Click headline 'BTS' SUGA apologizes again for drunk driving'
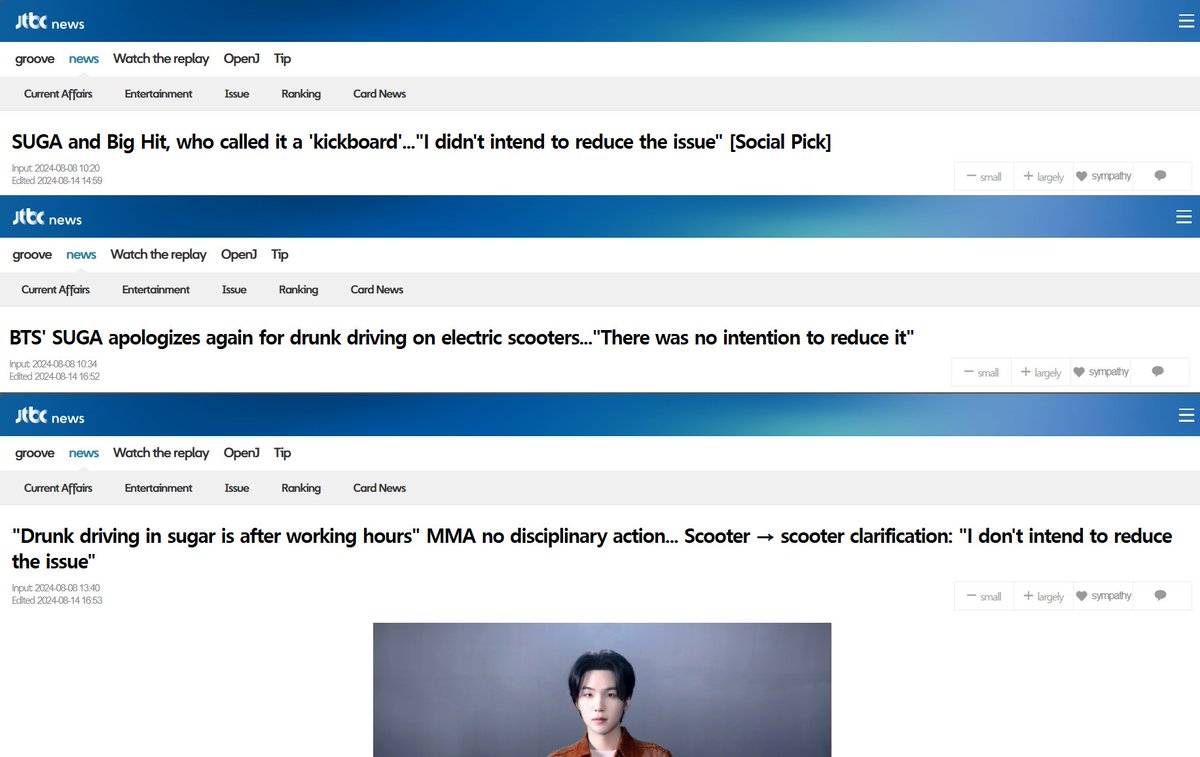 (462, 338)
